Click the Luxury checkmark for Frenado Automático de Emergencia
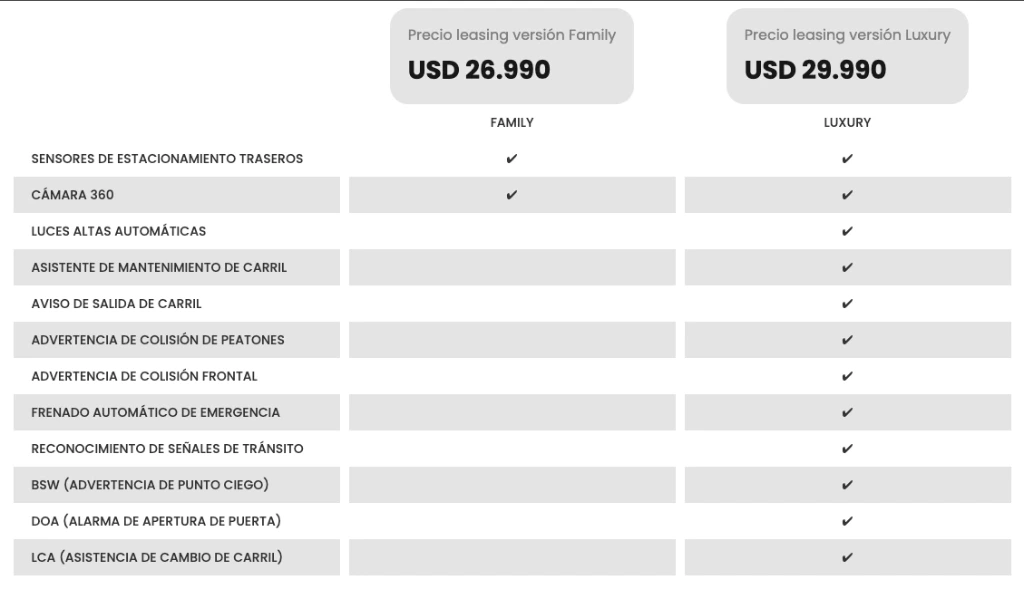Screen dimensions: 1024x599 click(847, 413)
